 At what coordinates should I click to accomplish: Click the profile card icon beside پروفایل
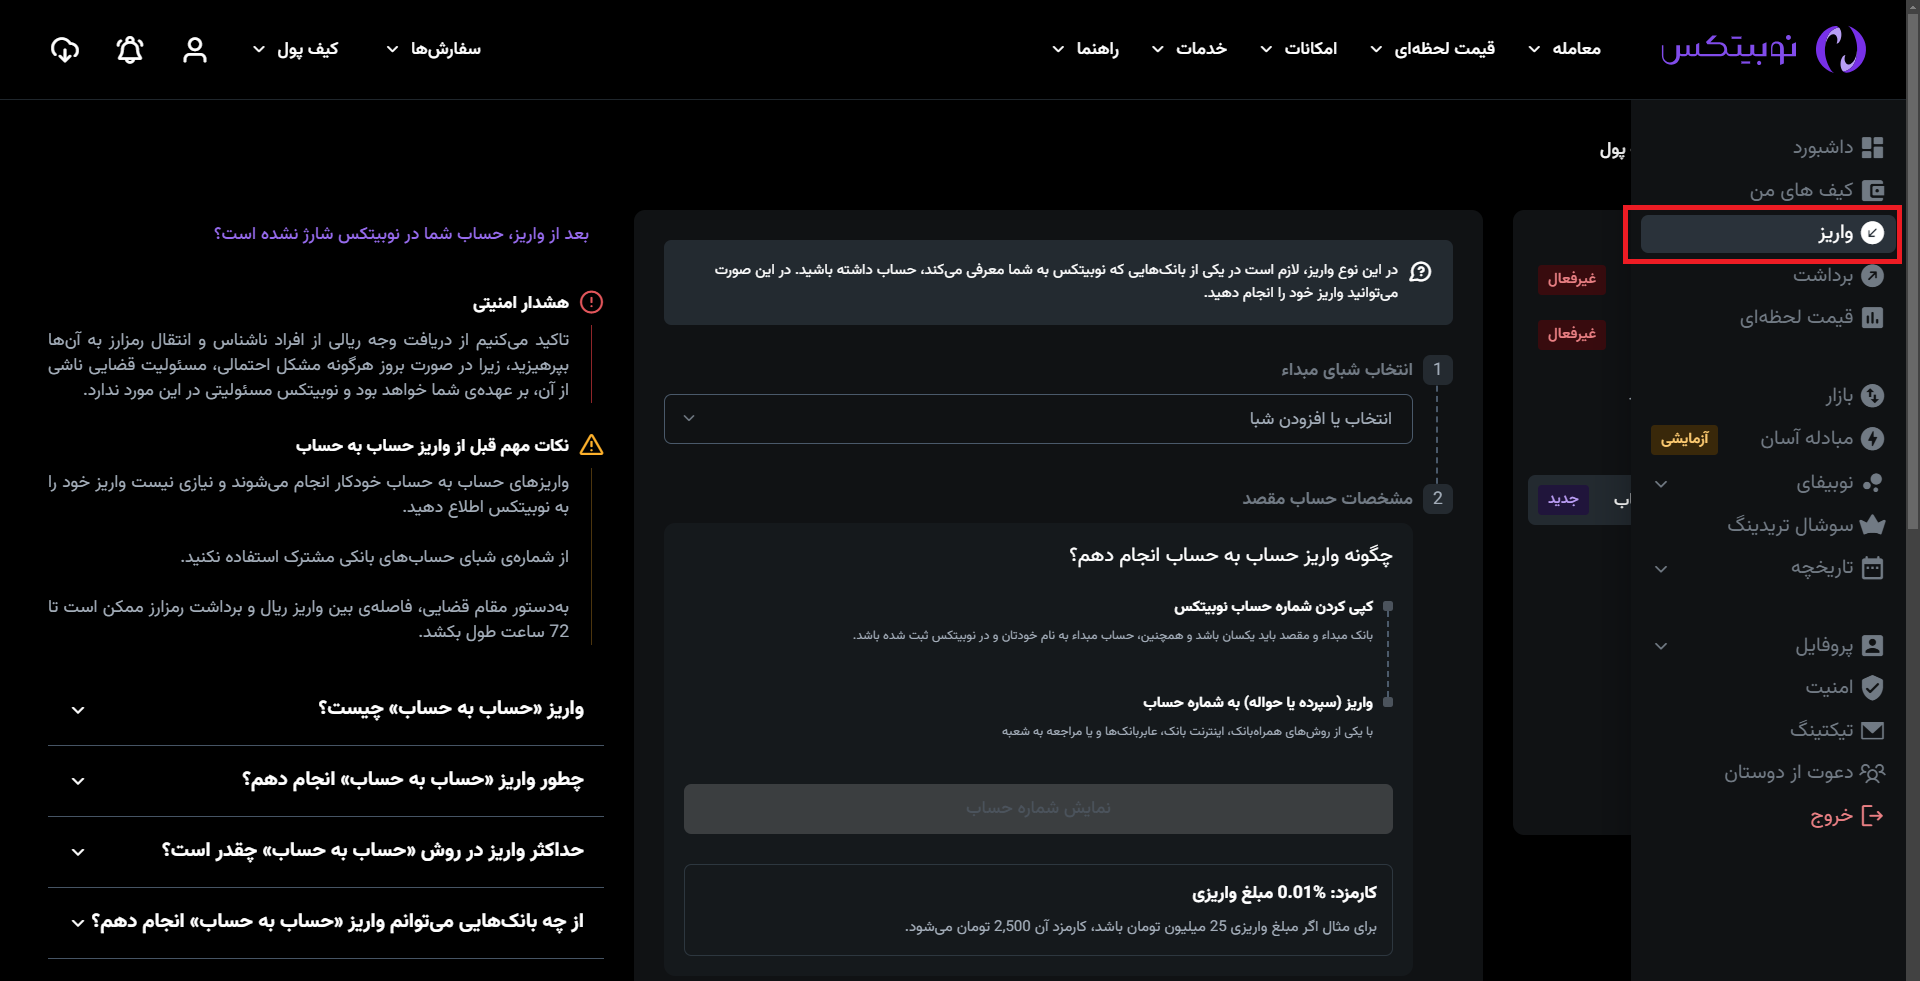(1873, 645)
